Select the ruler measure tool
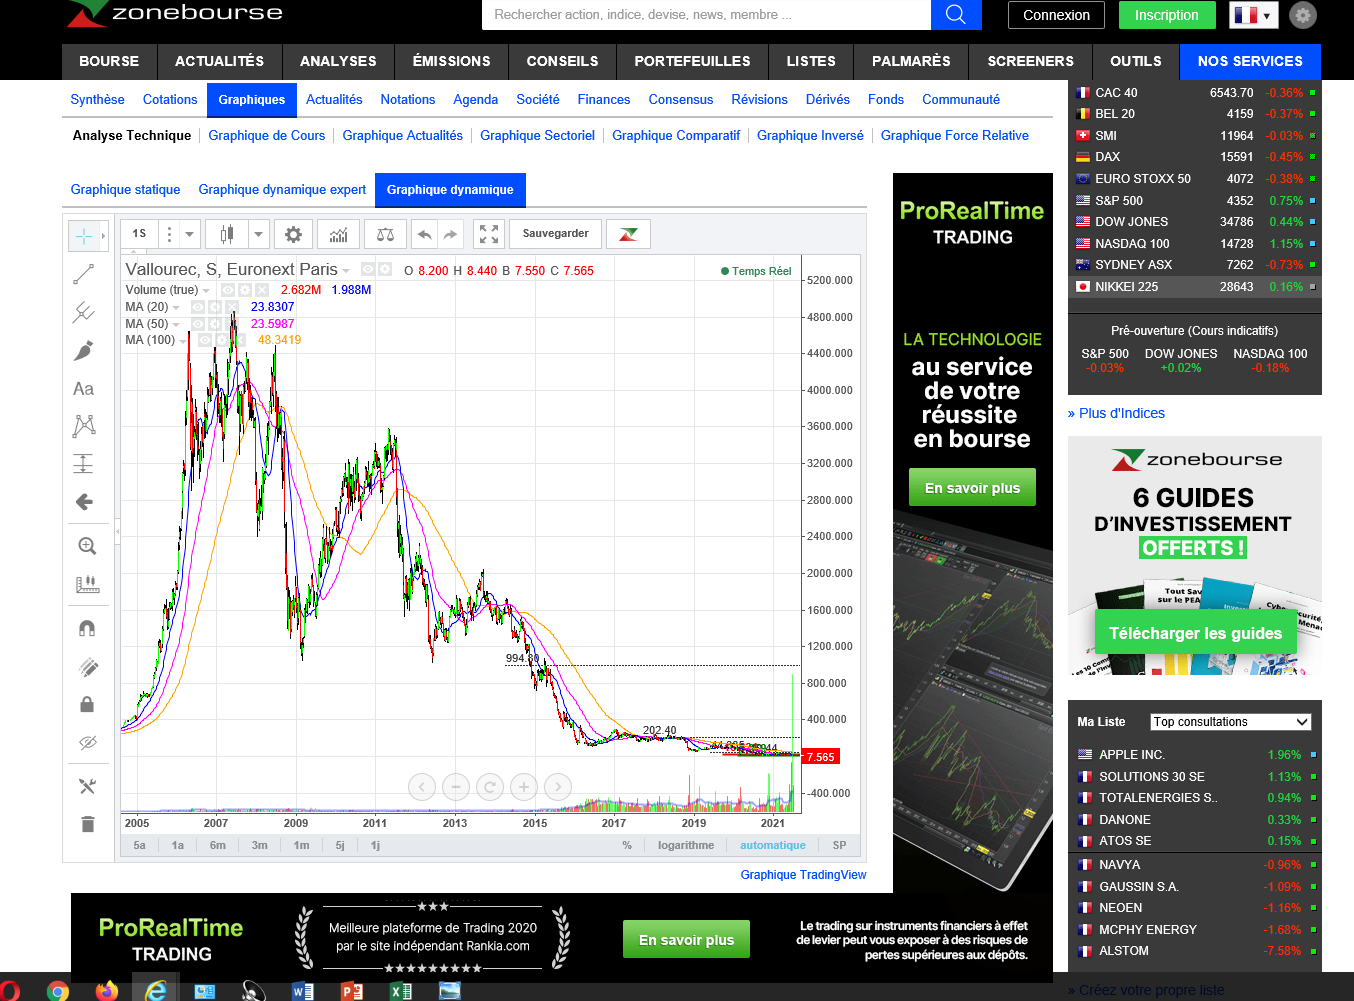This screenshot has width=1354, height=1001. point(87,584)
